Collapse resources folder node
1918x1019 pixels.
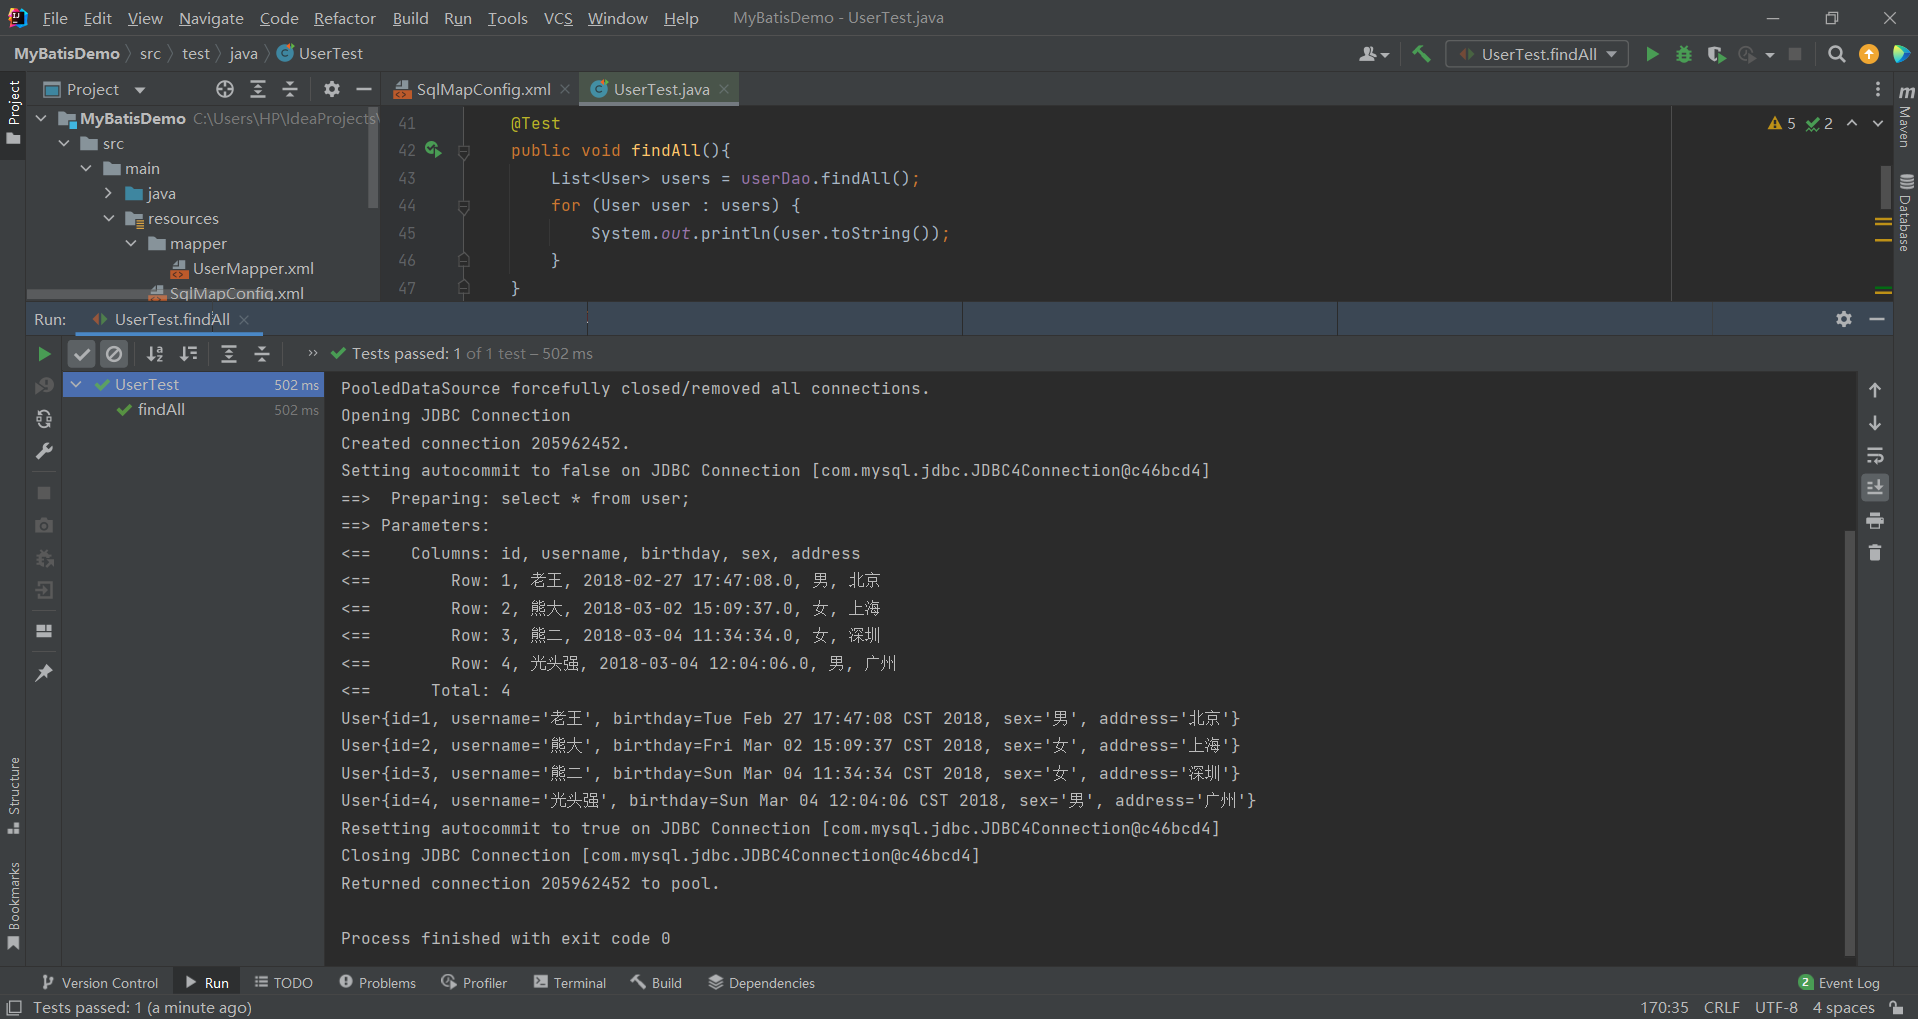tap(108, 218)
